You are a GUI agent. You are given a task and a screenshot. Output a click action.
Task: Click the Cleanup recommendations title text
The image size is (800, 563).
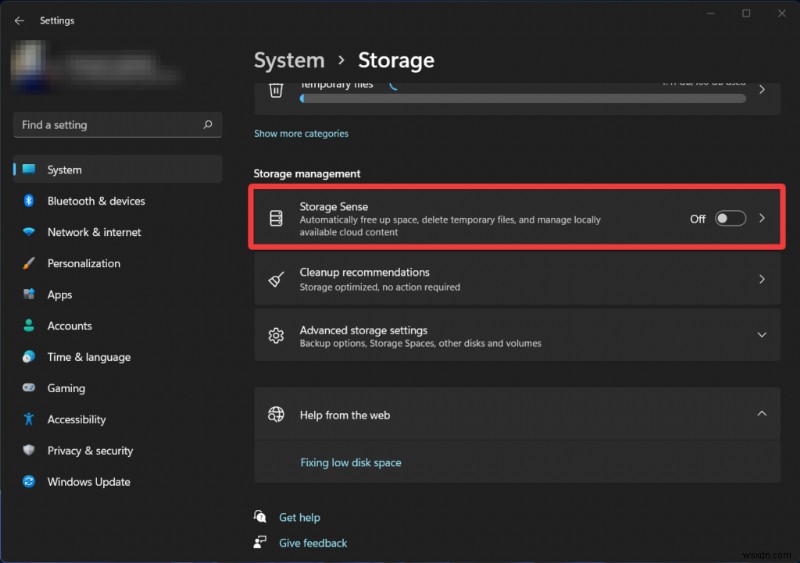(x=364, y=272)
